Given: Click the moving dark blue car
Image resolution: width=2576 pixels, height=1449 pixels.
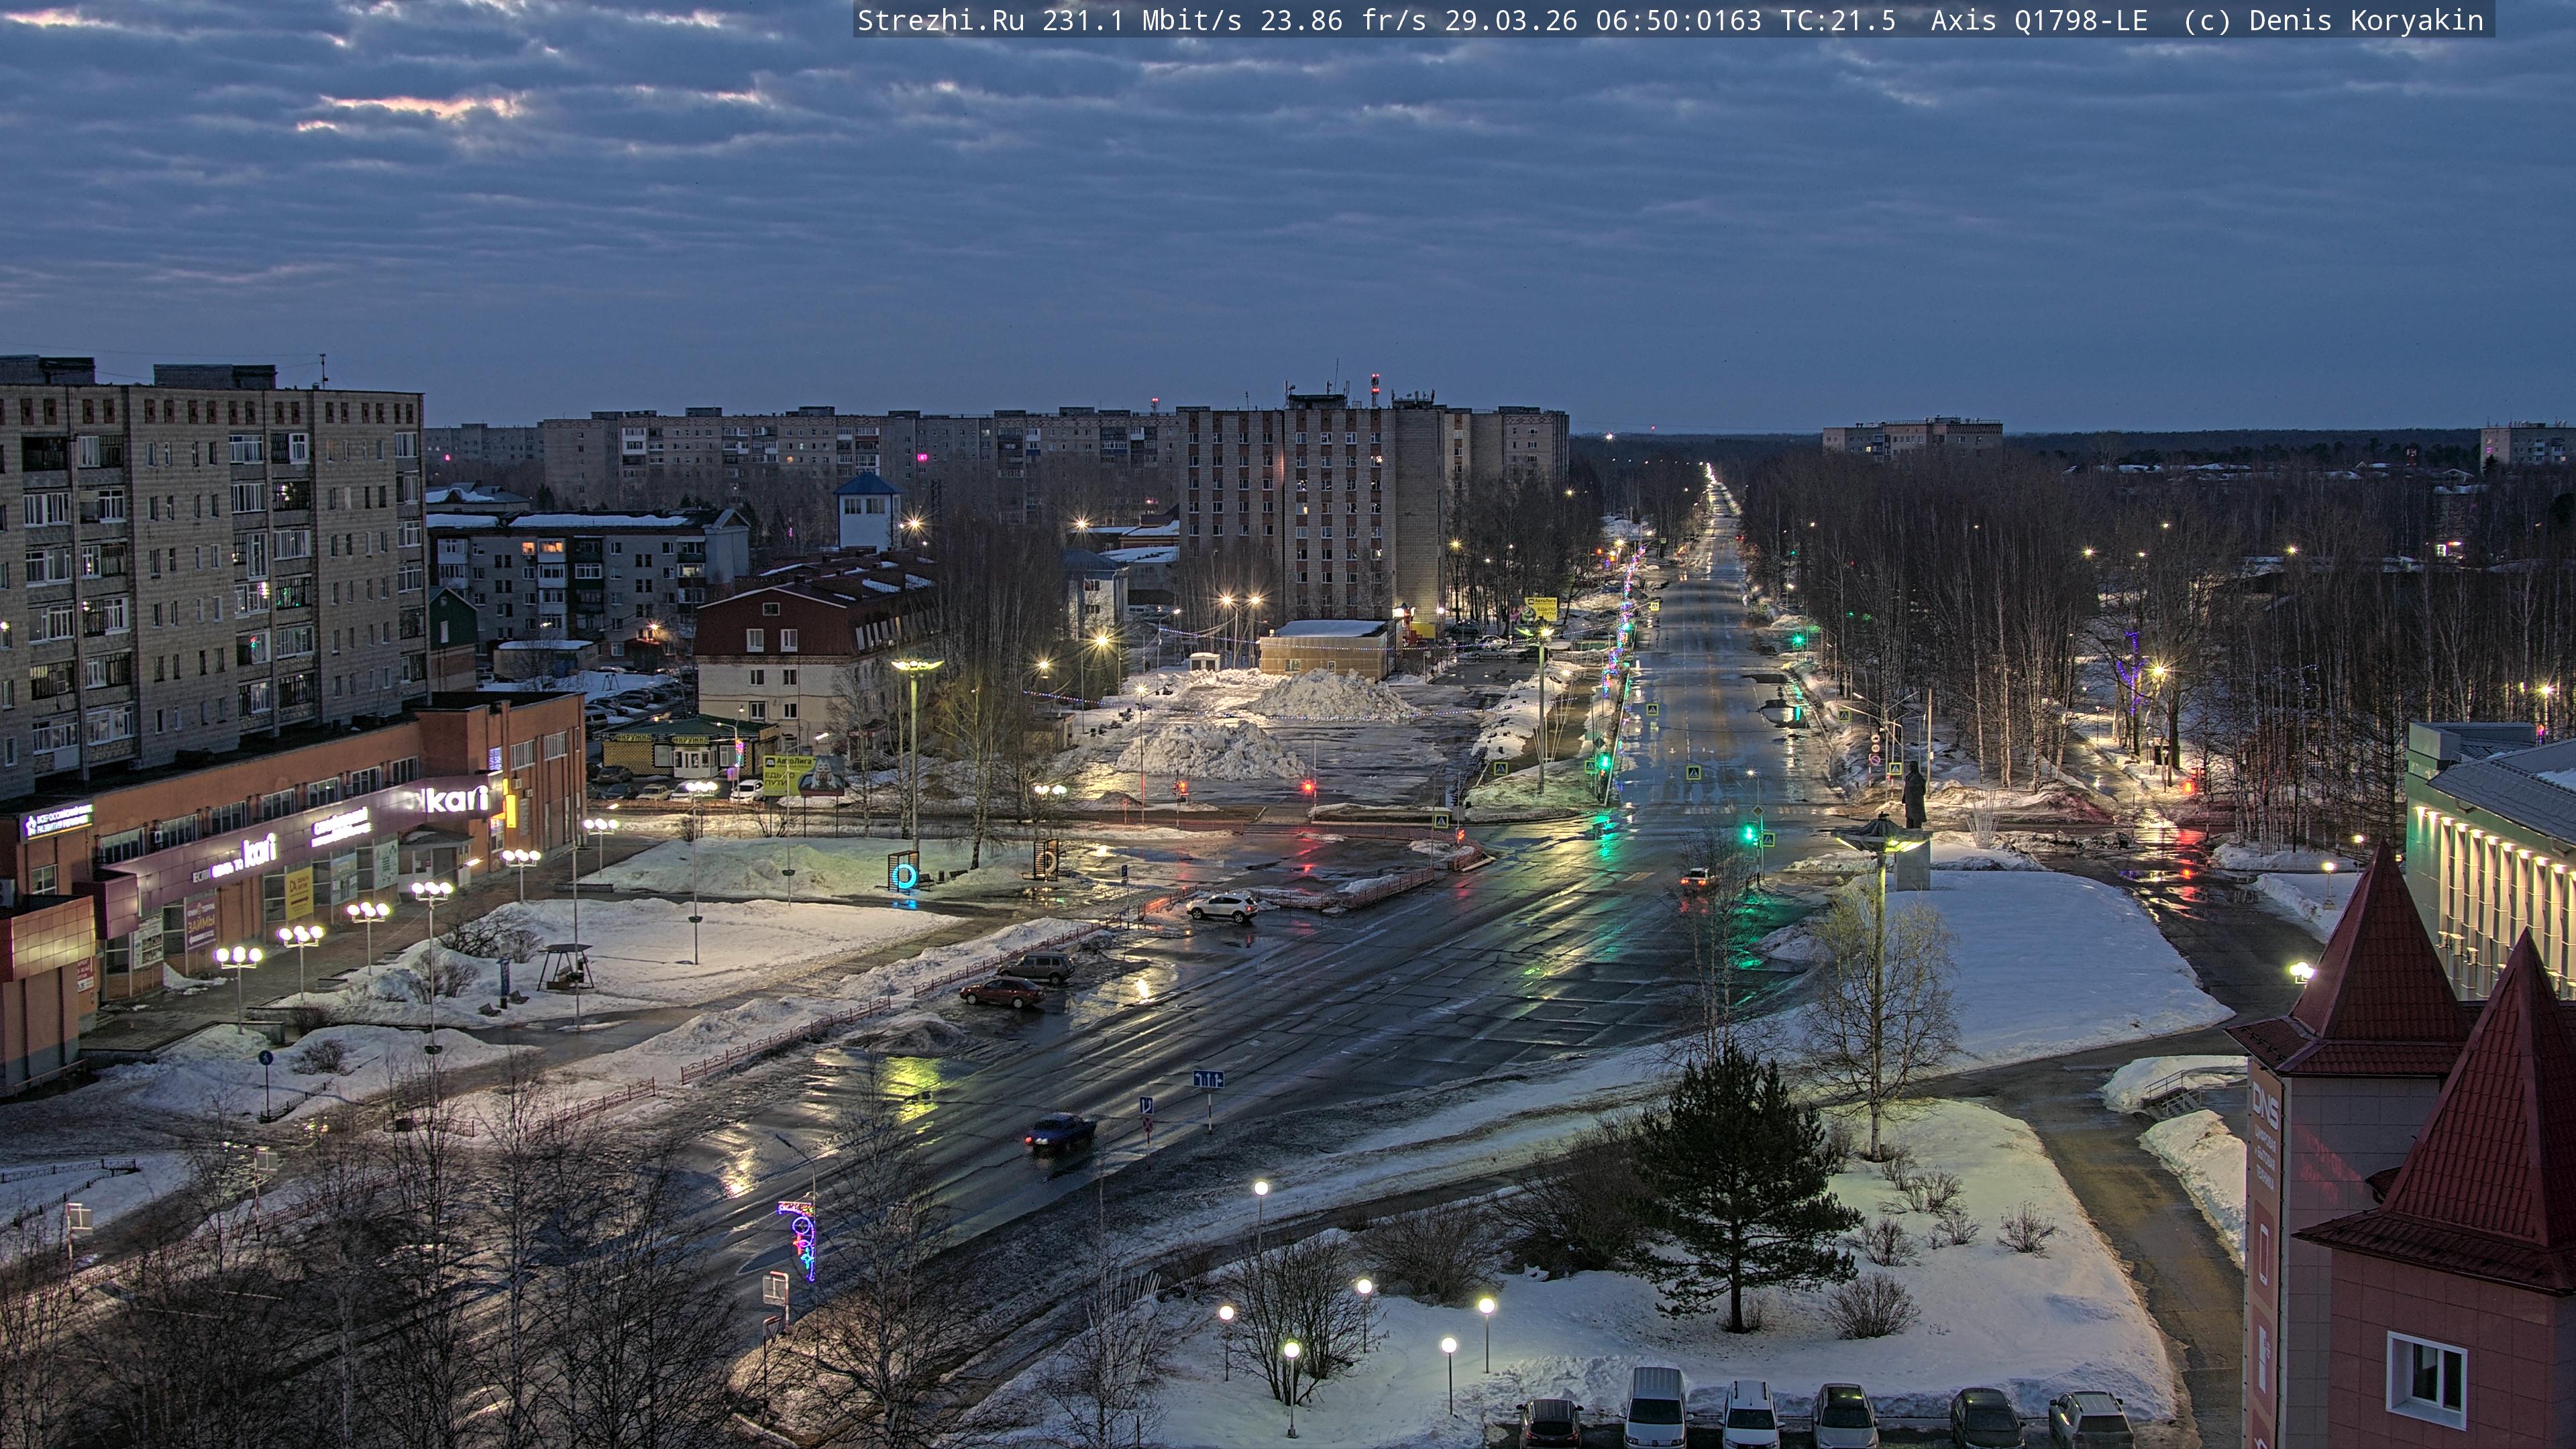Looking at the screenshot, I should [1059, 1132].
